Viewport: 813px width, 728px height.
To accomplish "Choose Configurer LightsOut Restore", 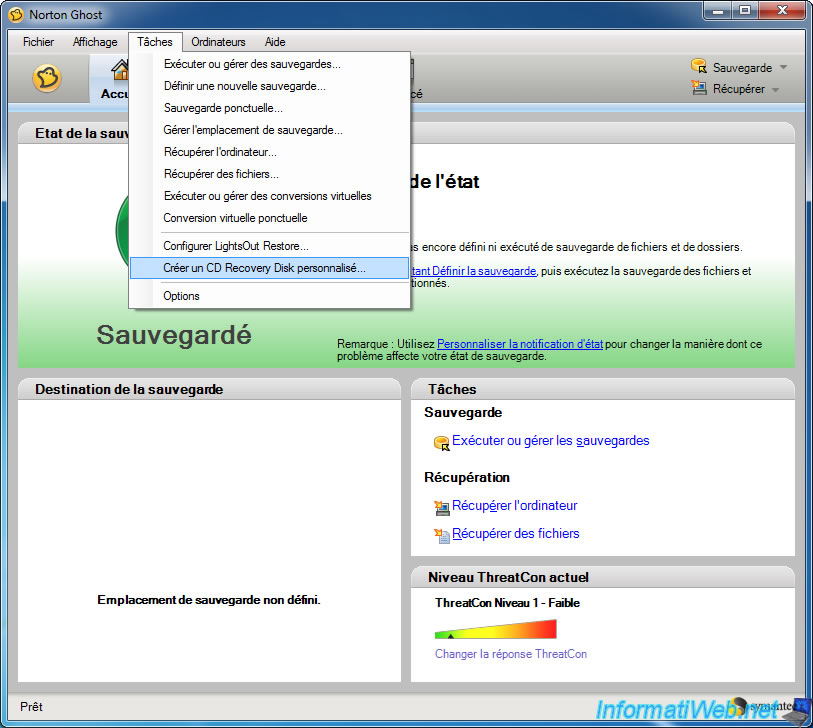I will point(270,246).
